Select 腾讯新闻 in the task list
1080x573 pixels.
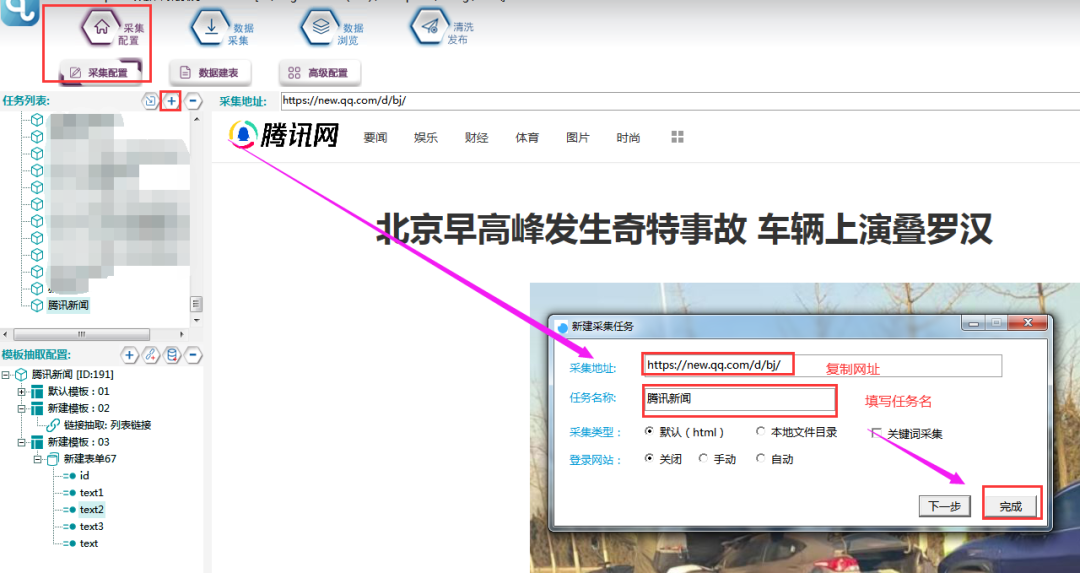pyautogui.click(x=68, y=305)
